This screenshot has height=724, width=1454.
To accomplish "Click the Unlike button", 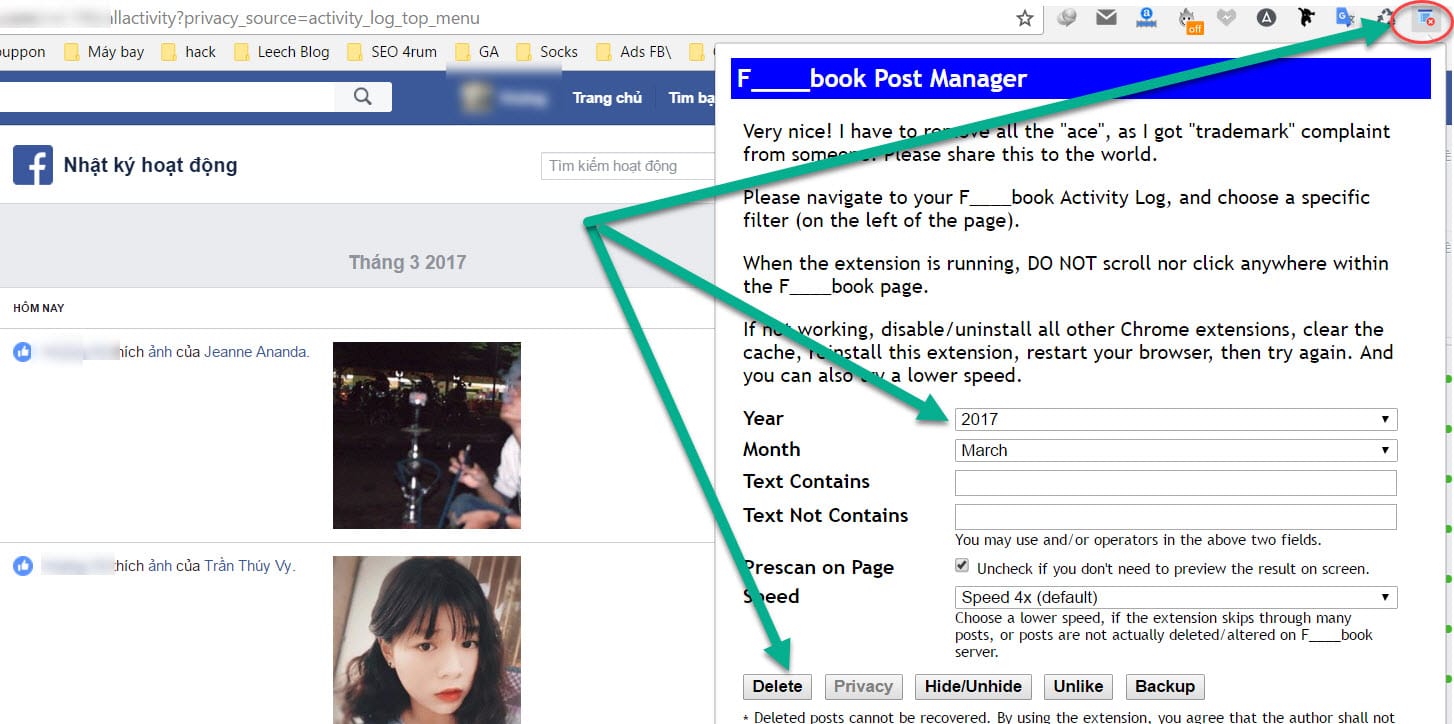I will coord(1078,686).
